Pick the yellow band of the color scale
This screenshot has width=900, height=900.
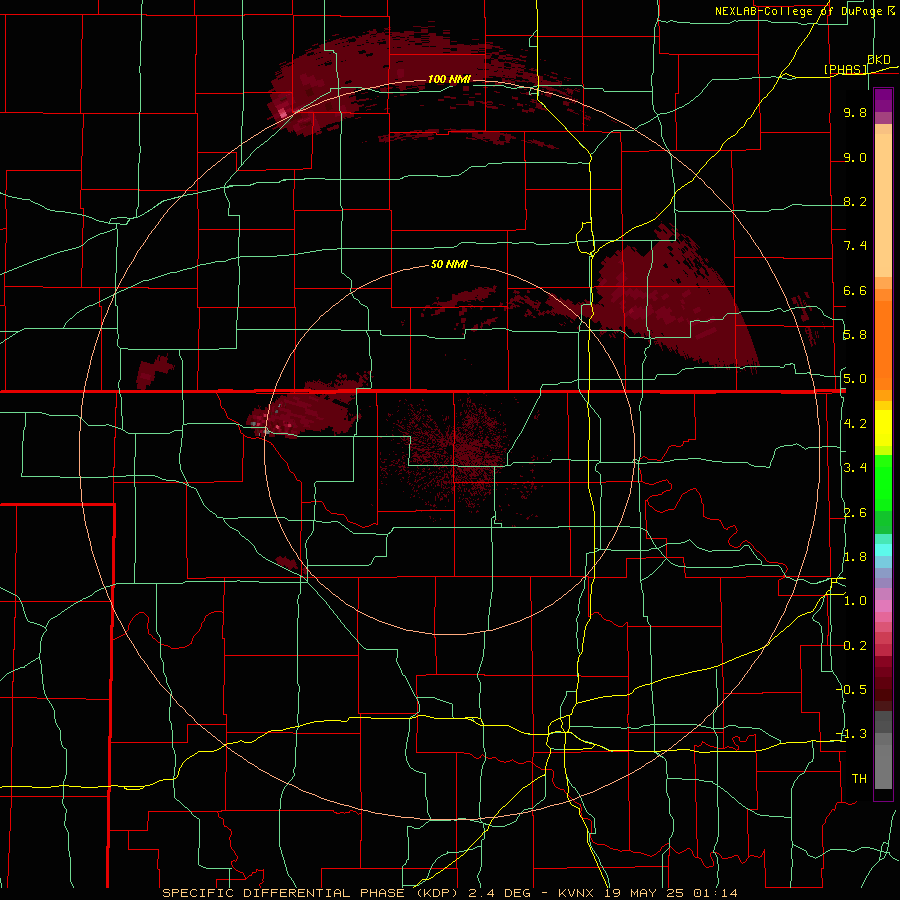click(883, 428)
